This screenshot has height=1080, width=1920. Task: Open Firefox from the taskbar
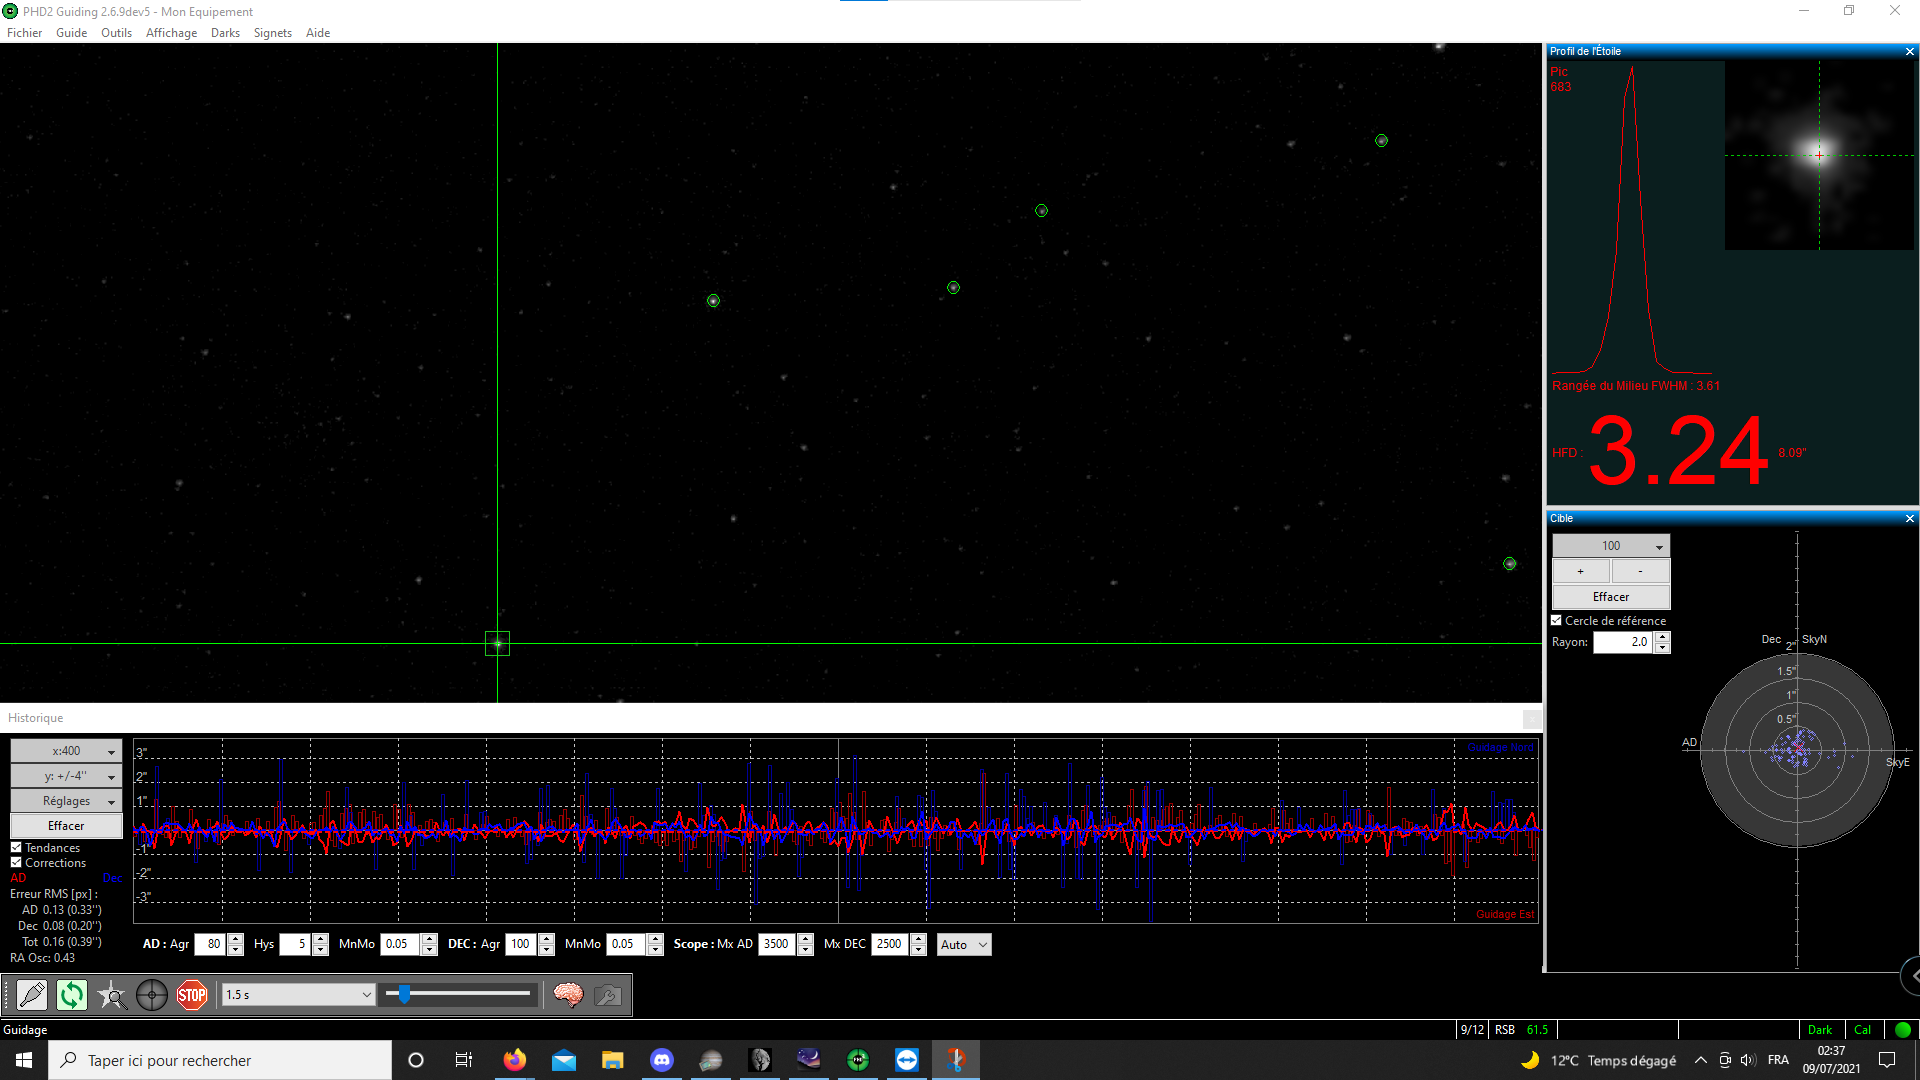[x=514, y=1060]
